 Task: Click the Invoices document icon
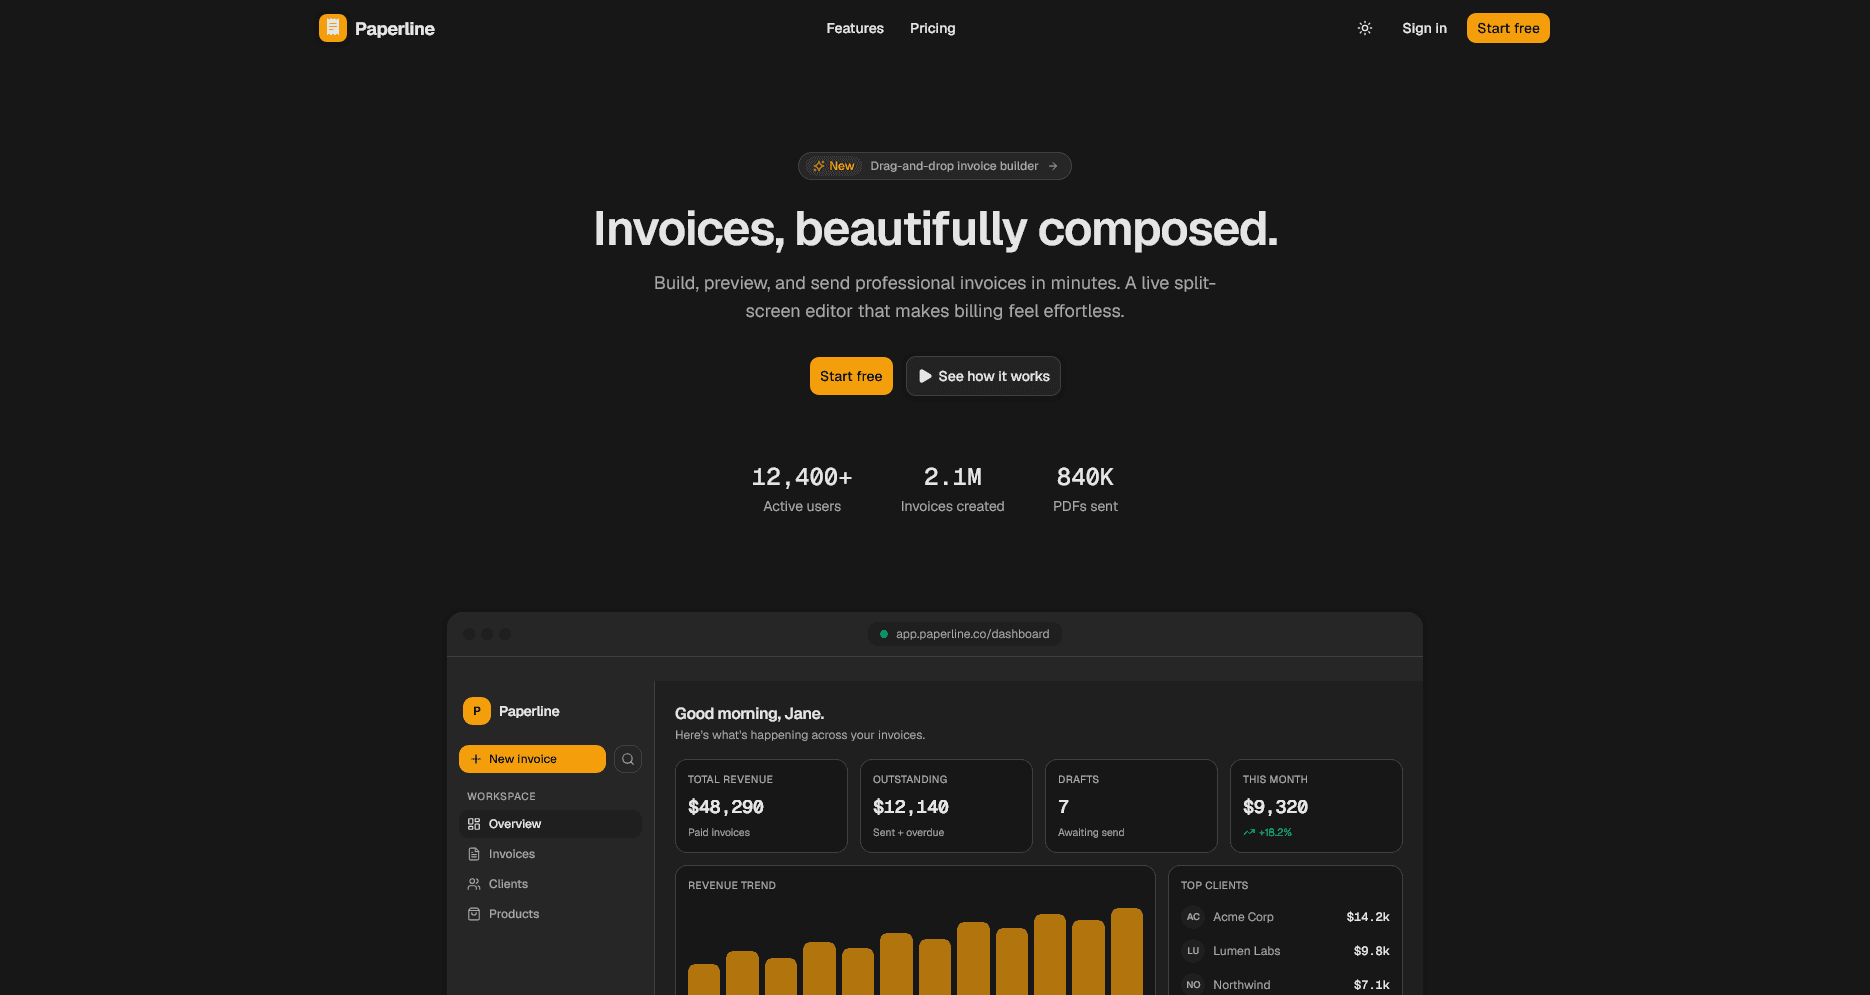click(x=474, y=854)
